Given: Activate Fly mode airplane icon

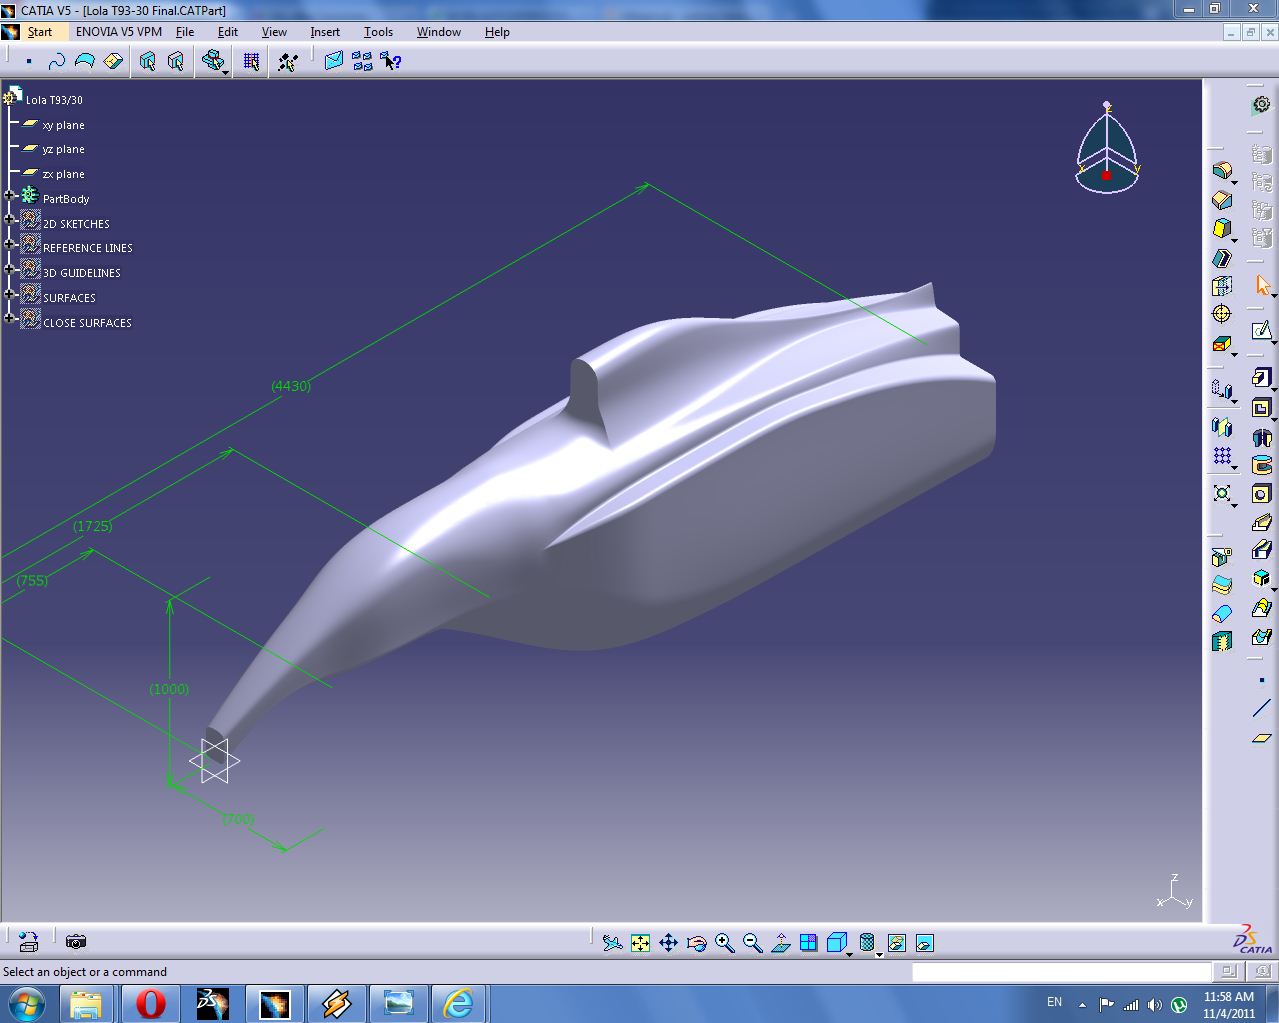Looking at the screenshot, I should tap(612, 943).
